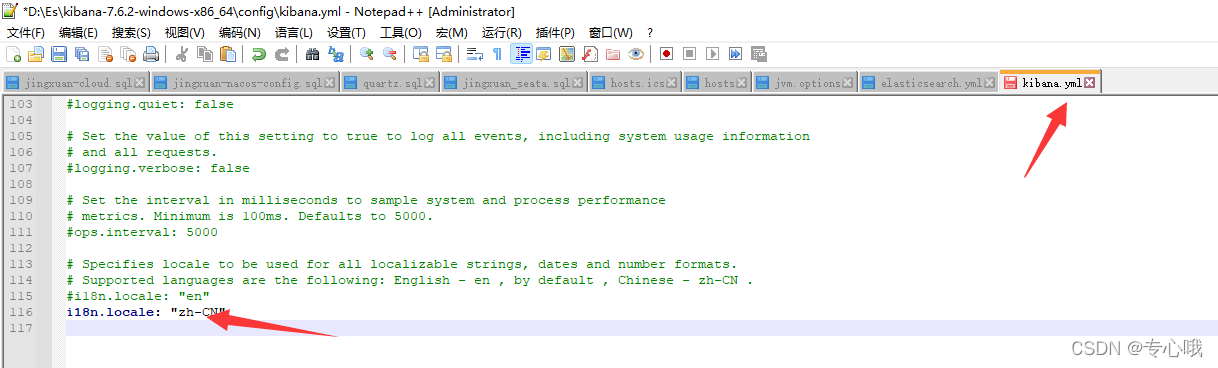Toggle synchronize horizontal scrolling icon
The width and height of the screenshot is (1218, 368).
[x=444, y=54]
